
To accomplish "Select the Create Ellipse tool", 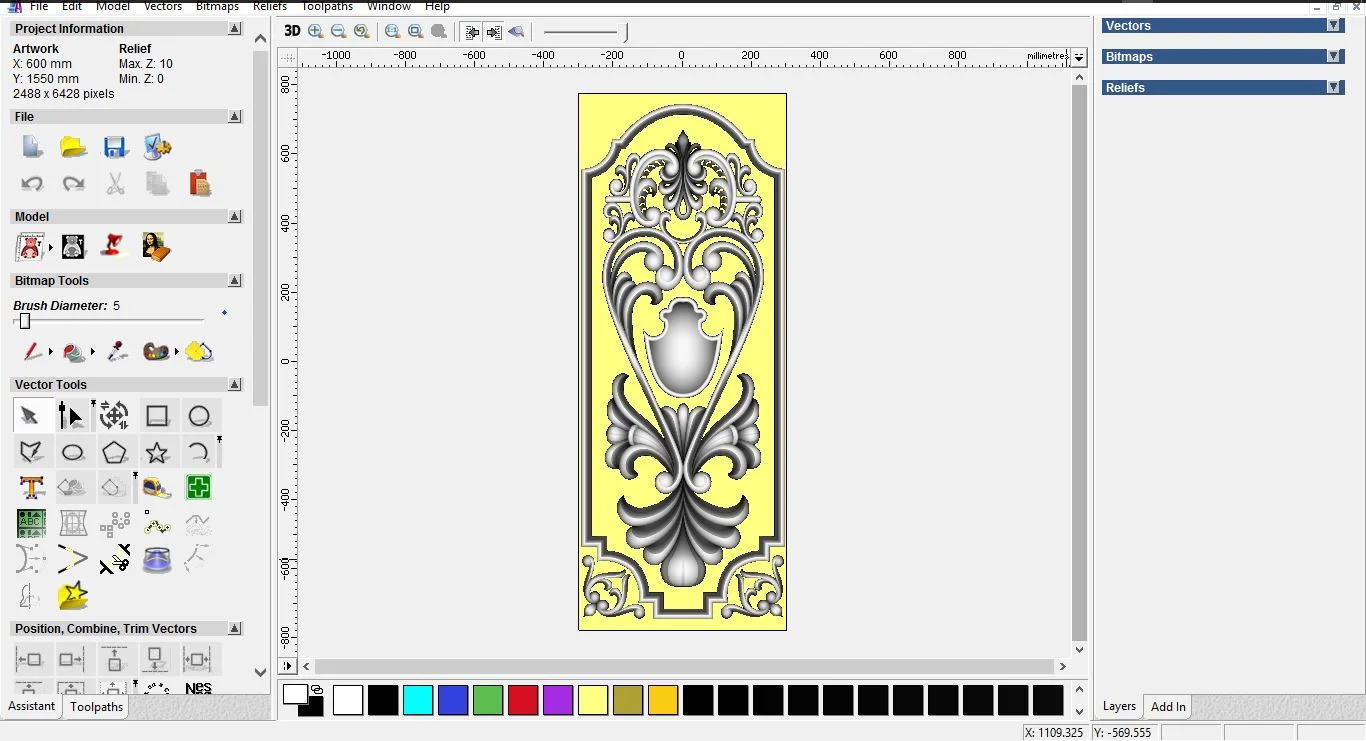I will [73, 453].
